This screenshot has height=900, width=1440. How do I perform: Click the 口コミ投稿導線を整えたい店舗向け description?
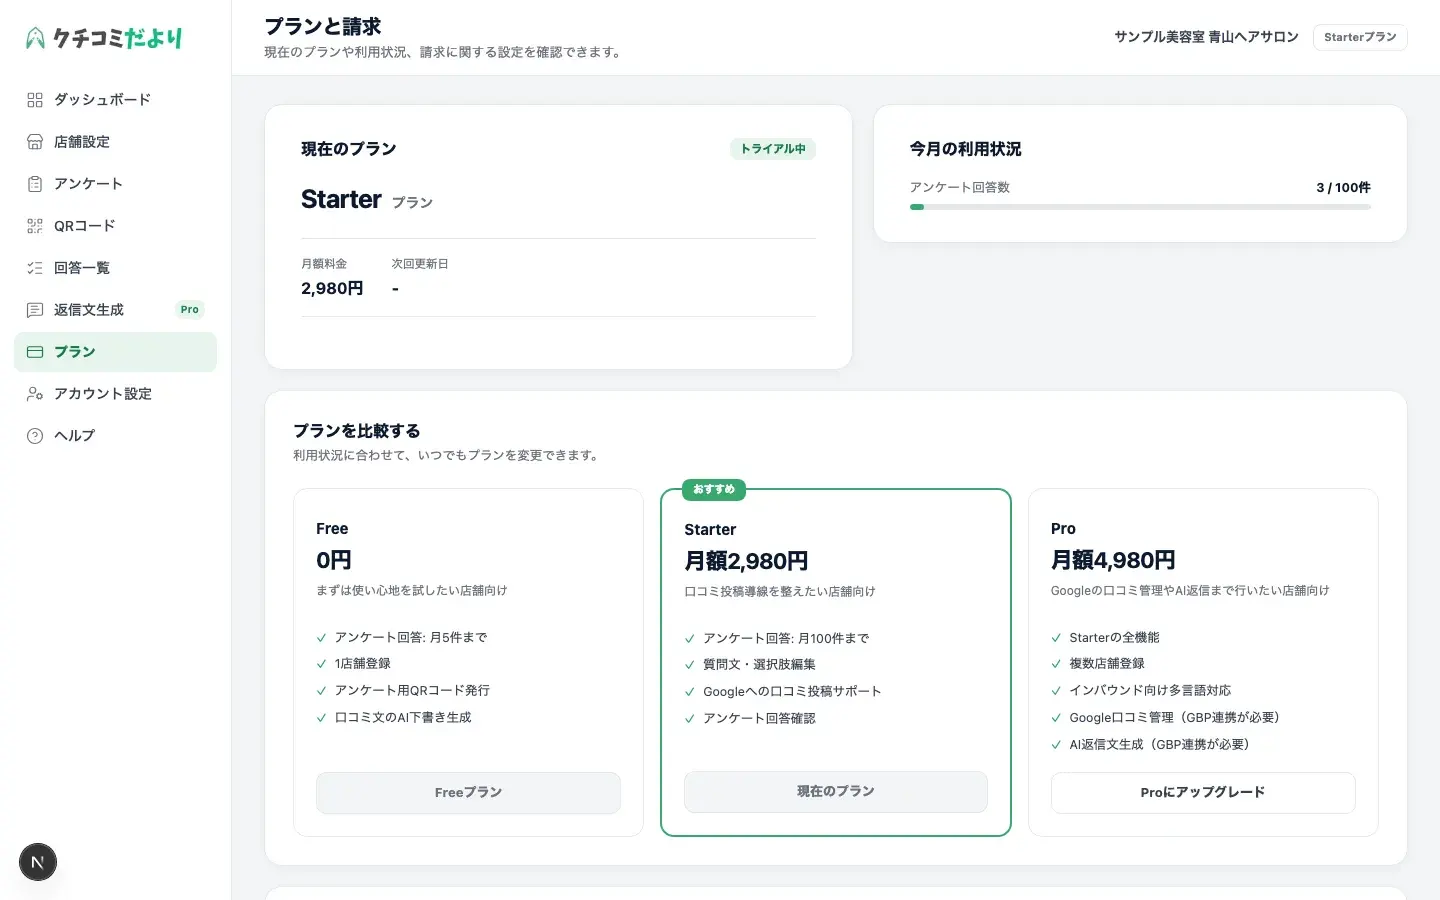coord(780,592)
